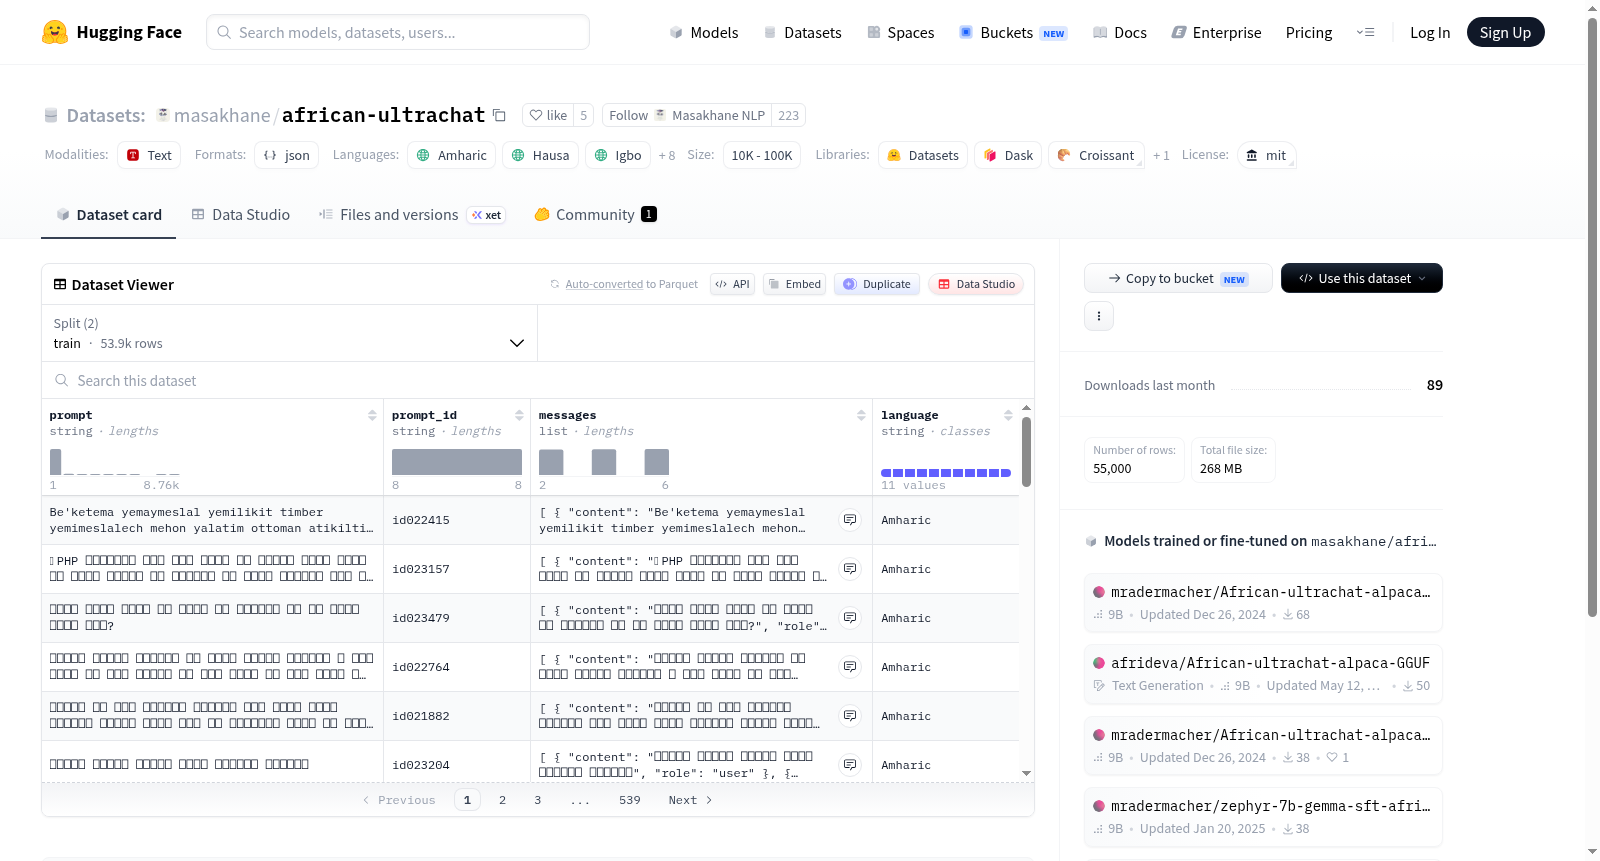Viewport: 1600px width, 861px height.
Task: Open Docs in top navigation
Action: [1120, 32]
